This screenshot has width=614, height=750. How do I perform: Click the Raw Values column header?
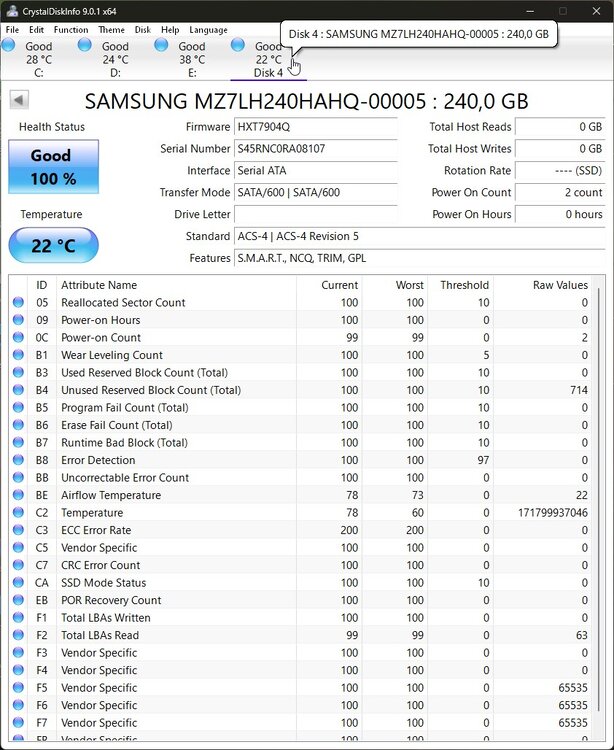pos(560,285)
